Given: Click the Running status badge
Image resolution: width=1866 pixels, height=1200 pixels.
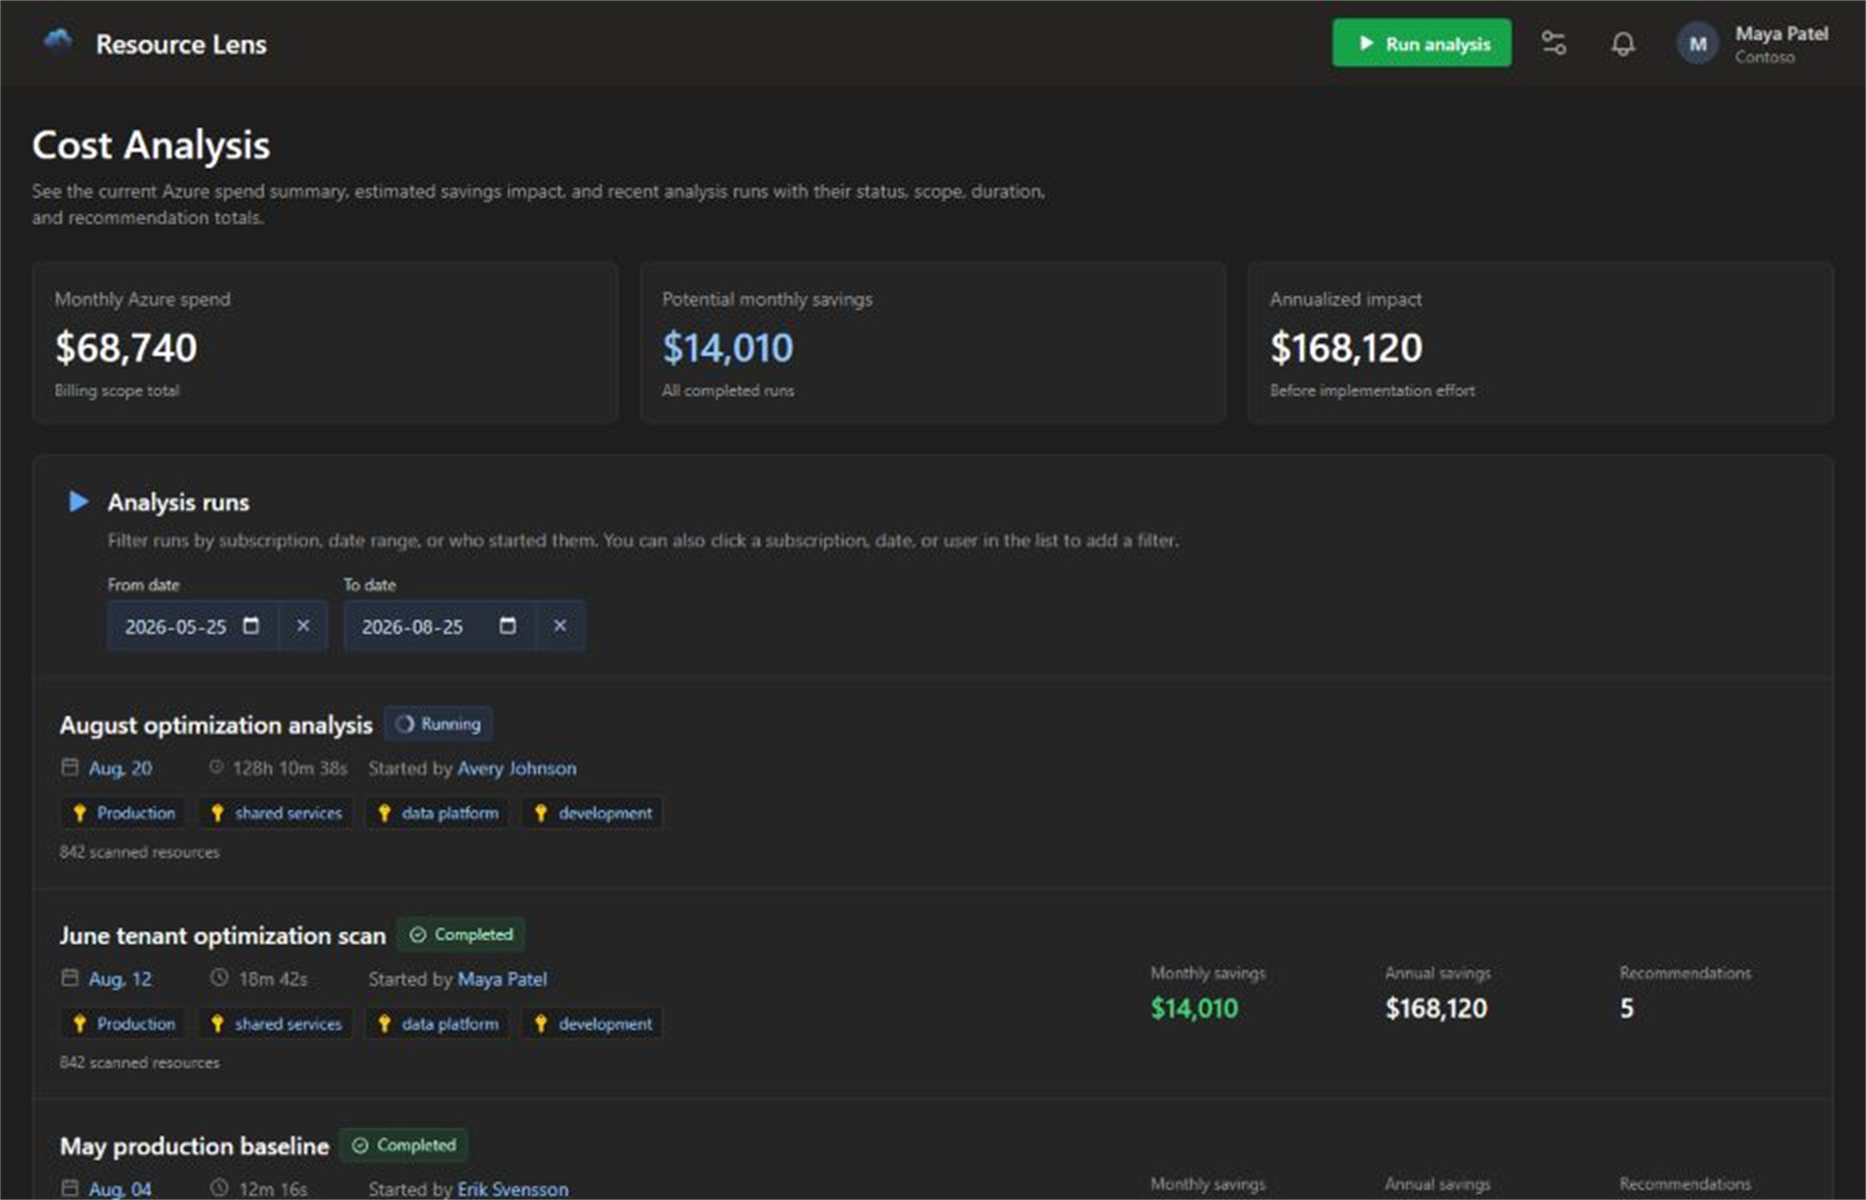Looking at the screenshot, I should [x=438, y=723].
